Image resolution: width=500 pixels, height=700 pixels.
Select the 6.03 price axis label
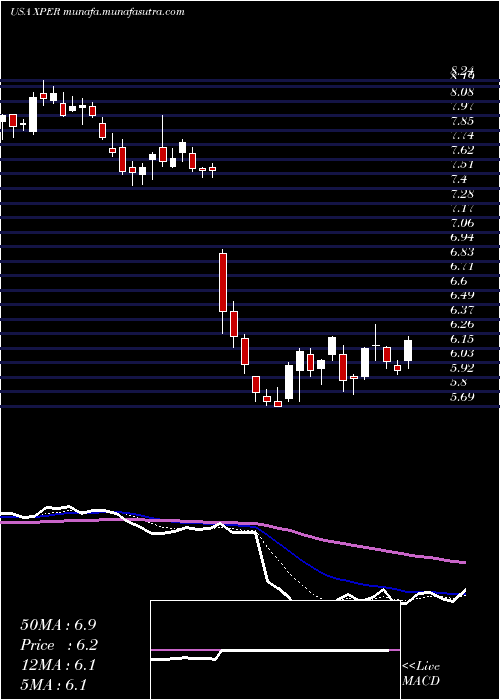(462, 353)
